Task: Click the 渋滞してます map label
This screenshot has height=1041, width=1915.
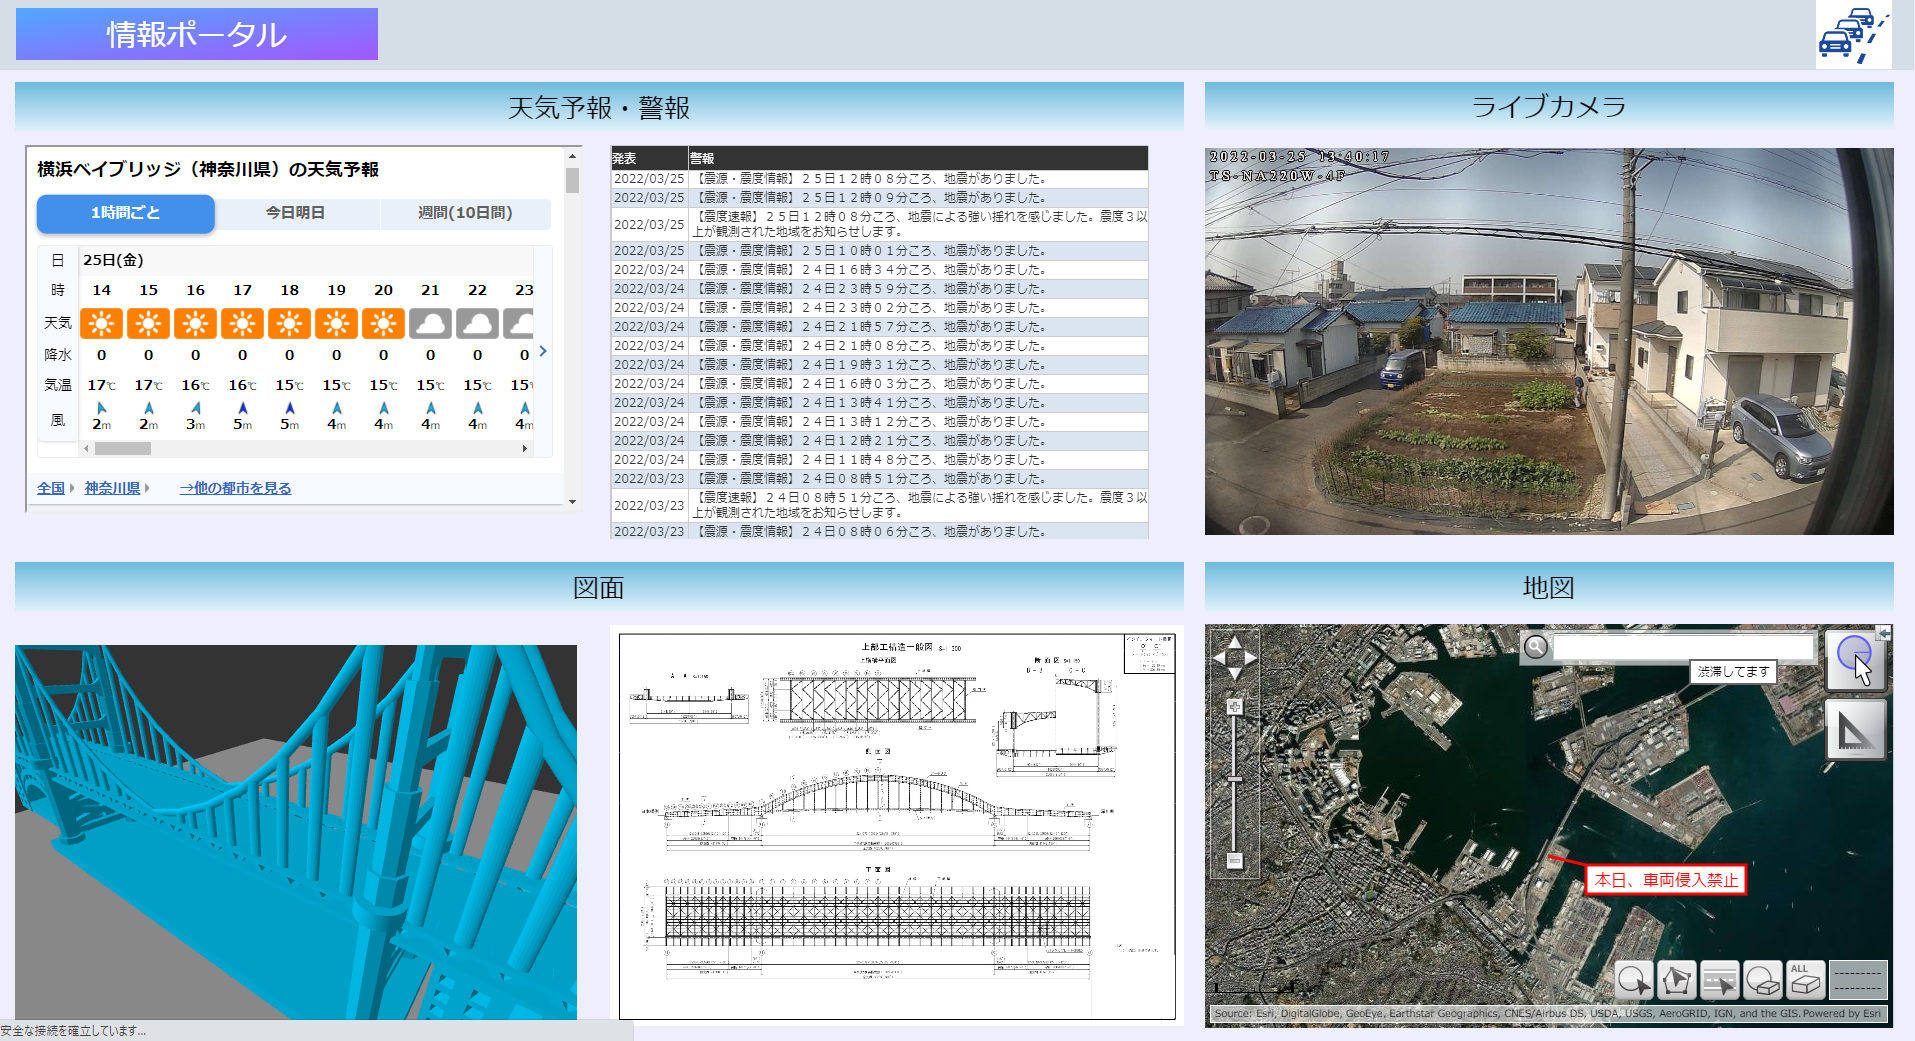Action: [1733, 672]
